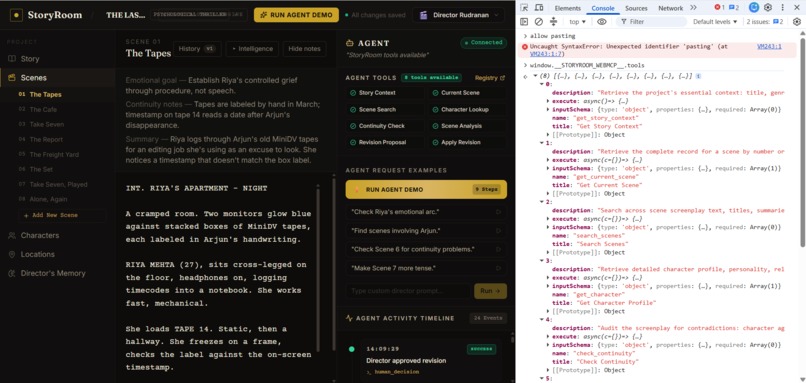Screen dimensions: 806x383
Task: Click the play icon for Arjun scenes
Action: click(498, 231)
